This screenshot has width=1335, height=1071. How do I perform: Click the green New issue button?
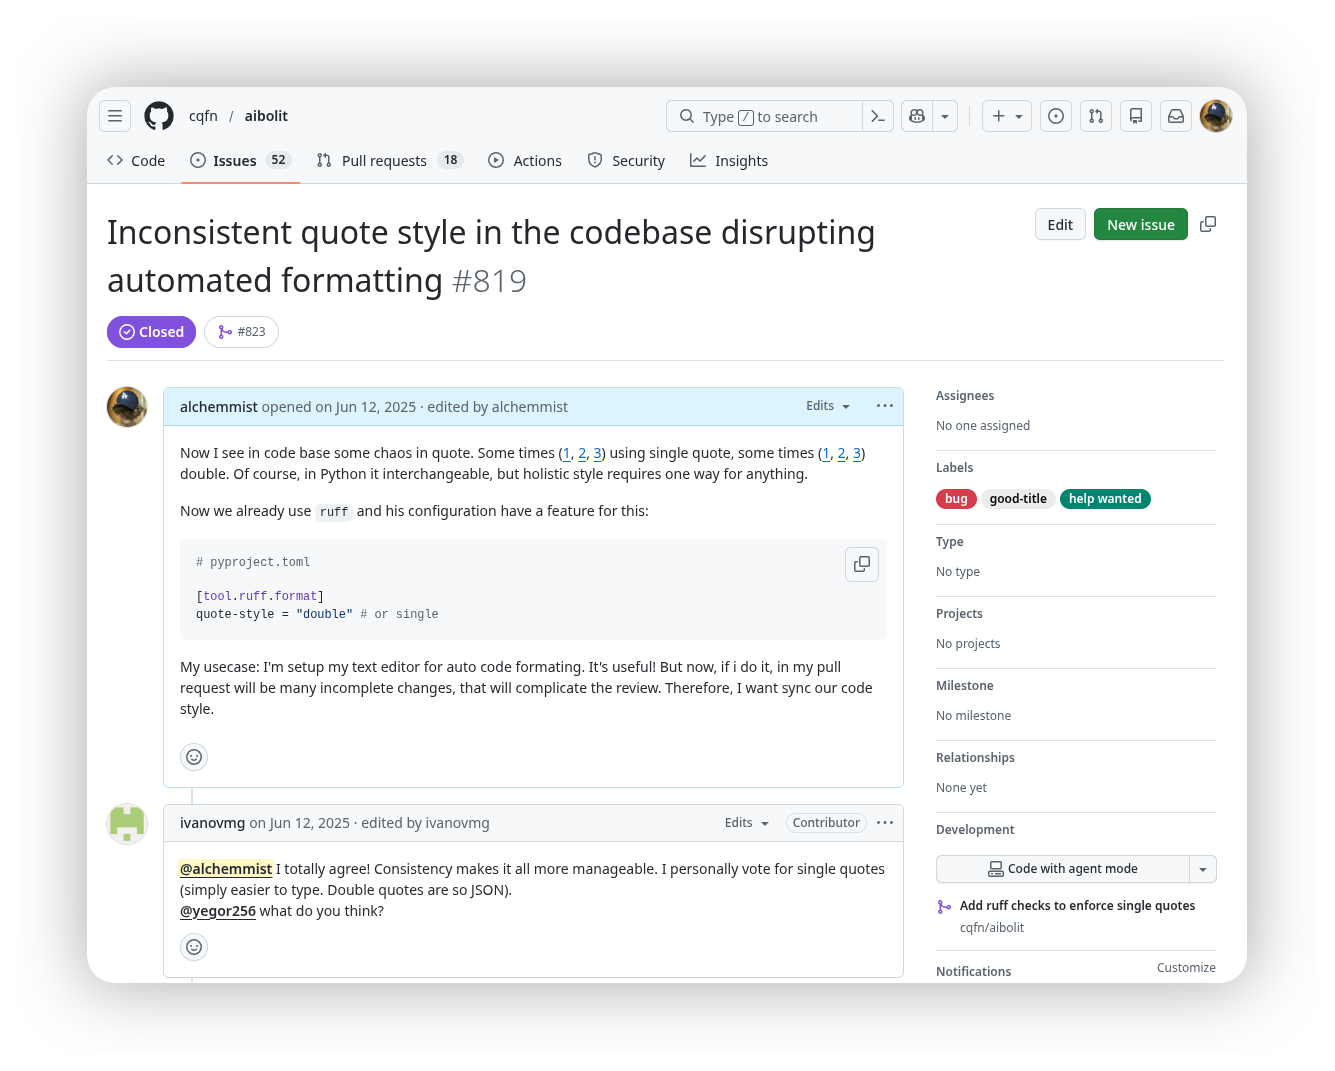[1140, 225]
